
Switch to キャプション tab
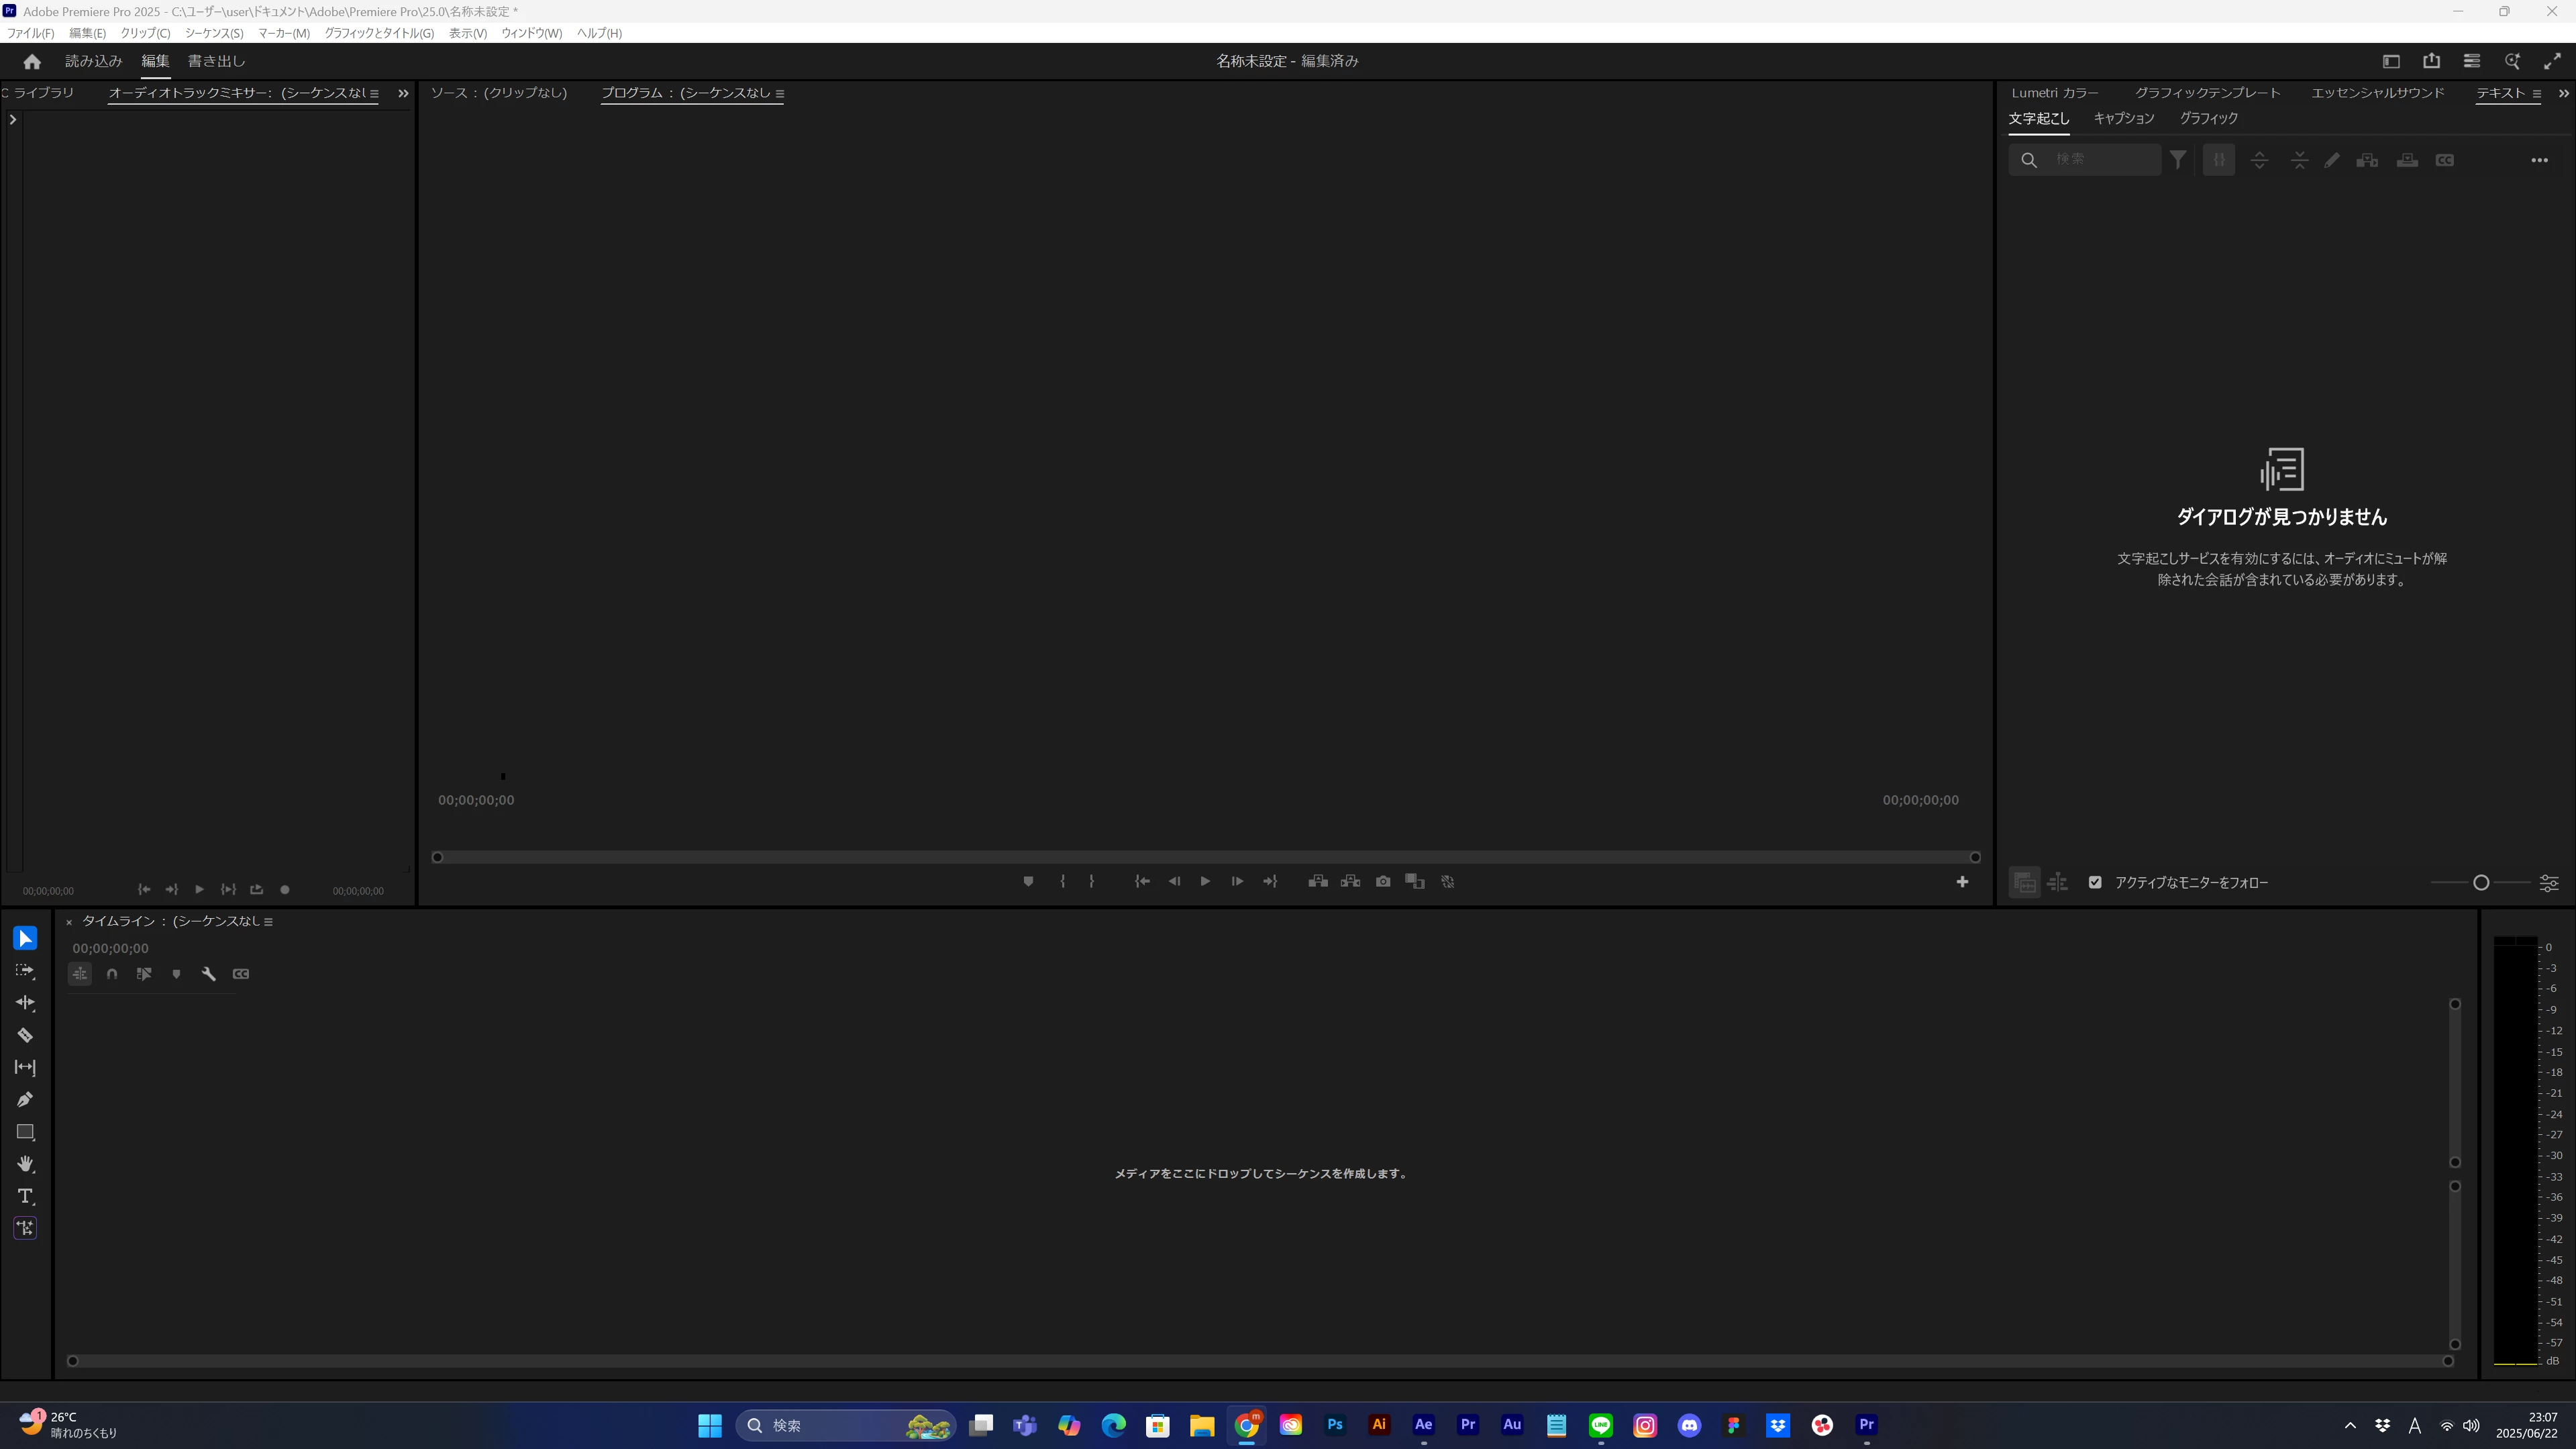click(2123, 118)
